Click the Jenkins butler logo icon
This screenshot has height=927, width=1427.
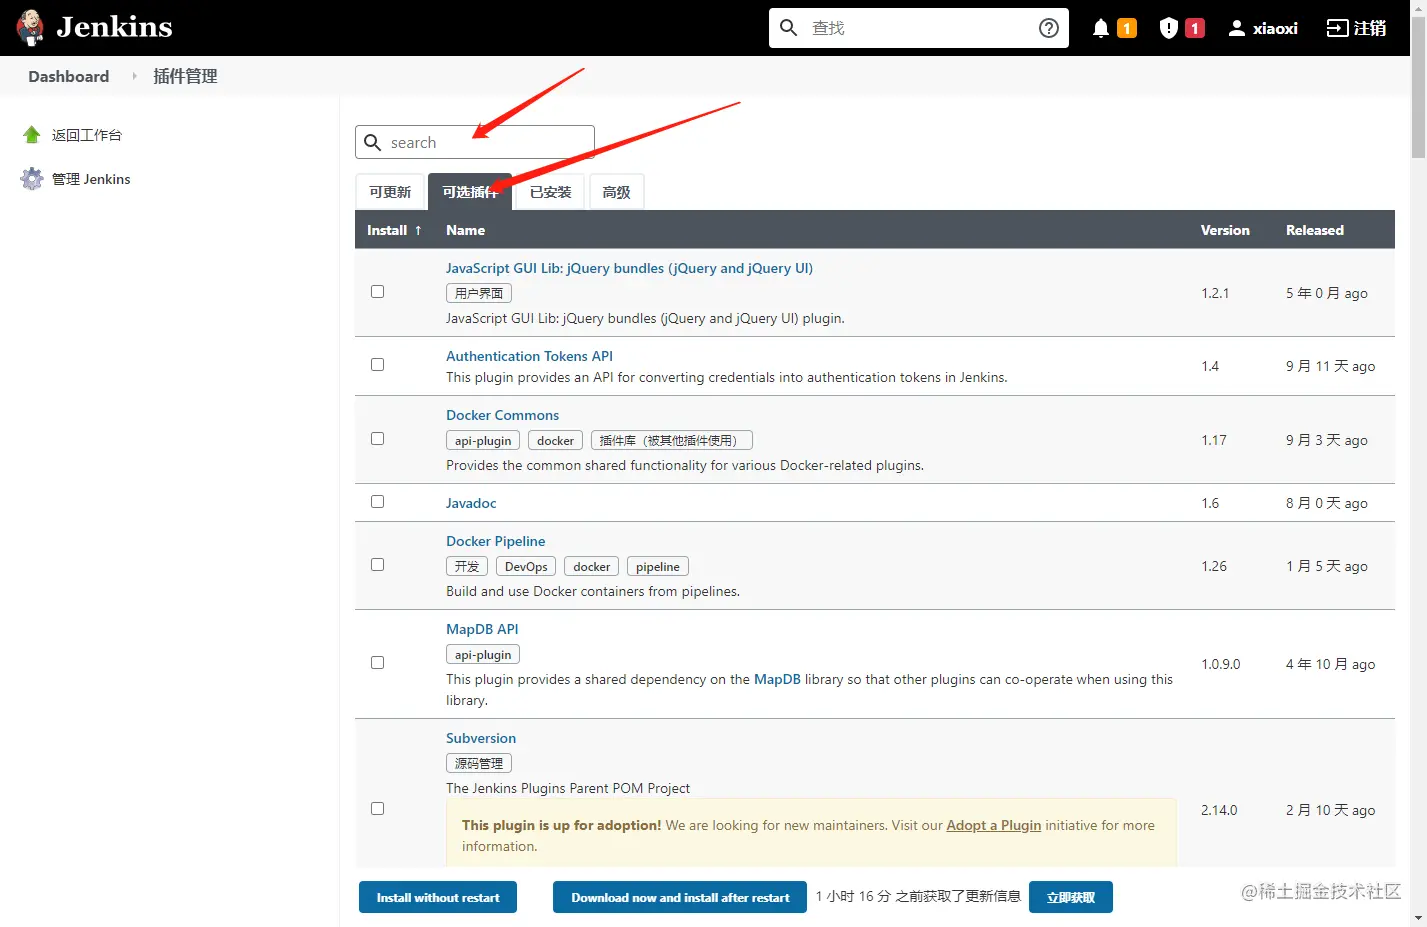(30, 28)
